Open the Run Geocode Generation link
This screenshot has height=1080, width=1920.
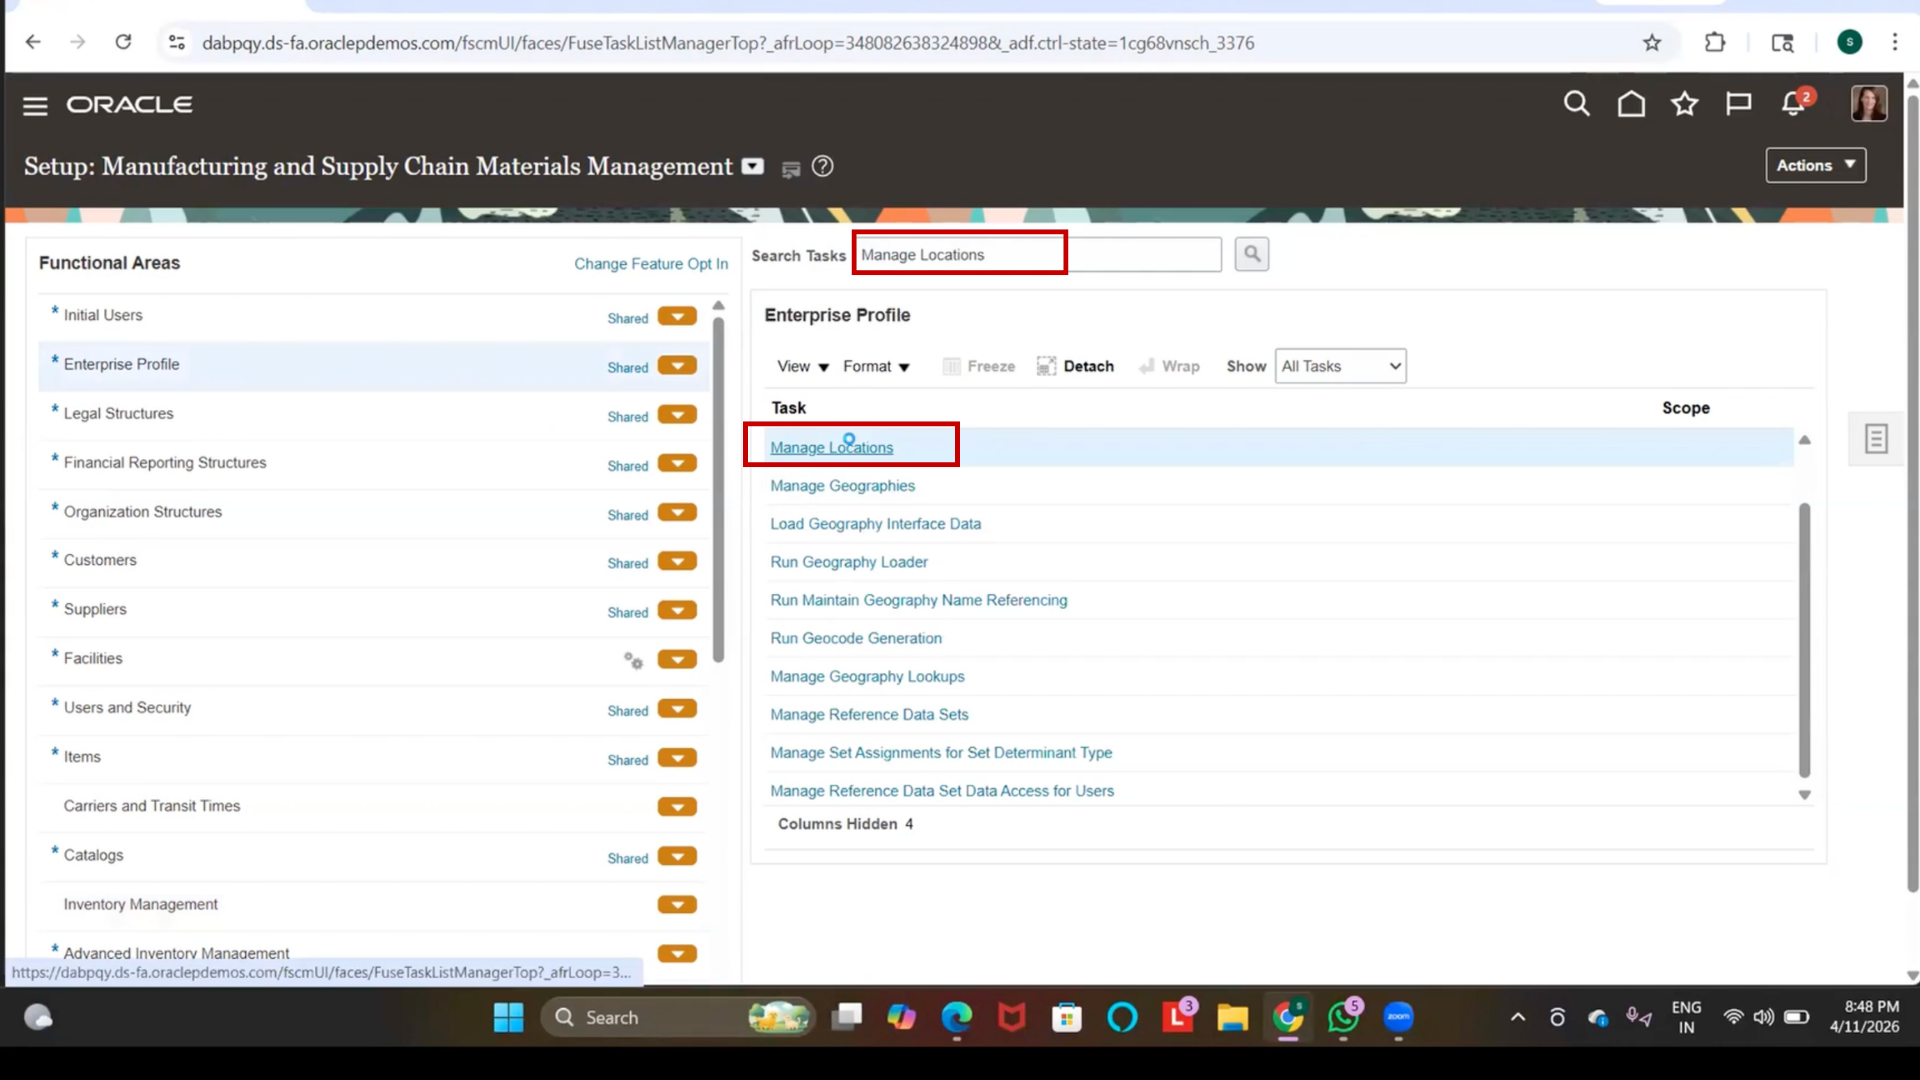coord(856,638)
